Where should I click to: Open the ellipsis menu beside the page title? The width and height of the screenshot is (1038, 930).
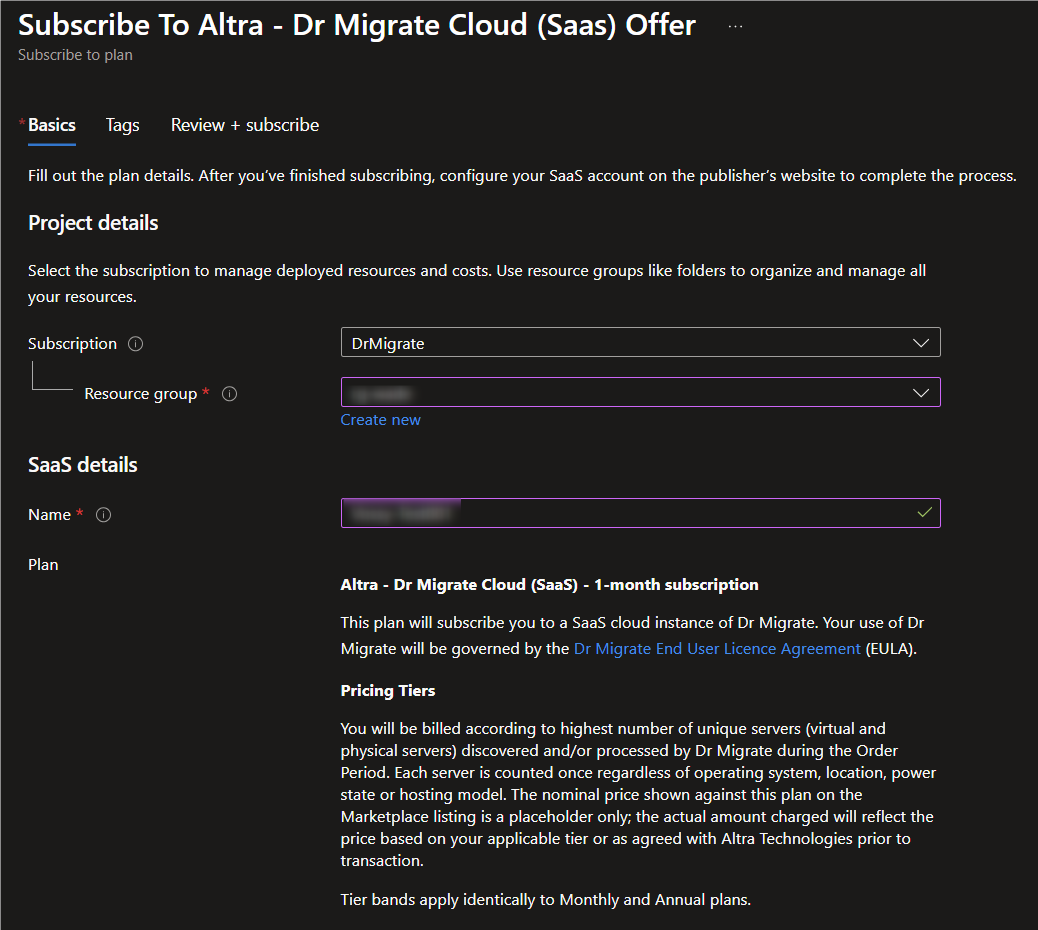[735, 26]
